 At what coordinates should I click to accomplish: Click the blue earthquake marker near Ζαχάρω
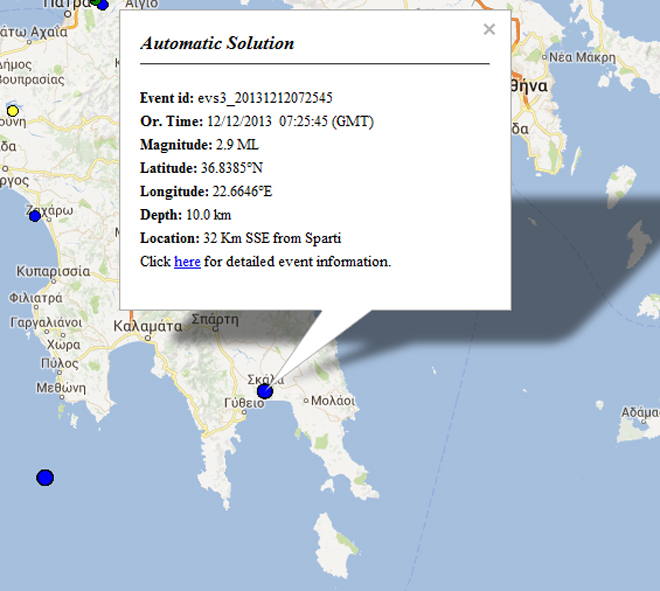tap(35, 216)
